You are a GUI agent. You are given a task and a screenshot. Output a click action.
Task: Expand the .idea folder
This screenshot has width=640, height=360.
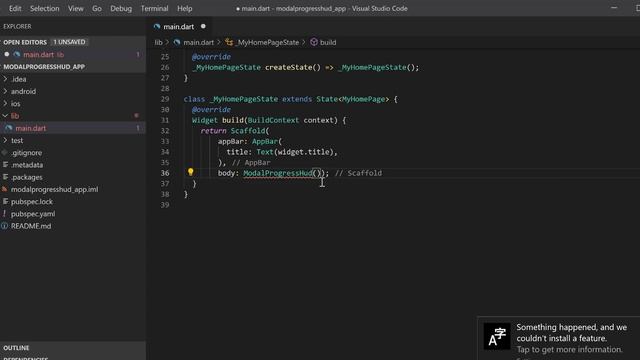pyautogui.click(x=18, y=79)
